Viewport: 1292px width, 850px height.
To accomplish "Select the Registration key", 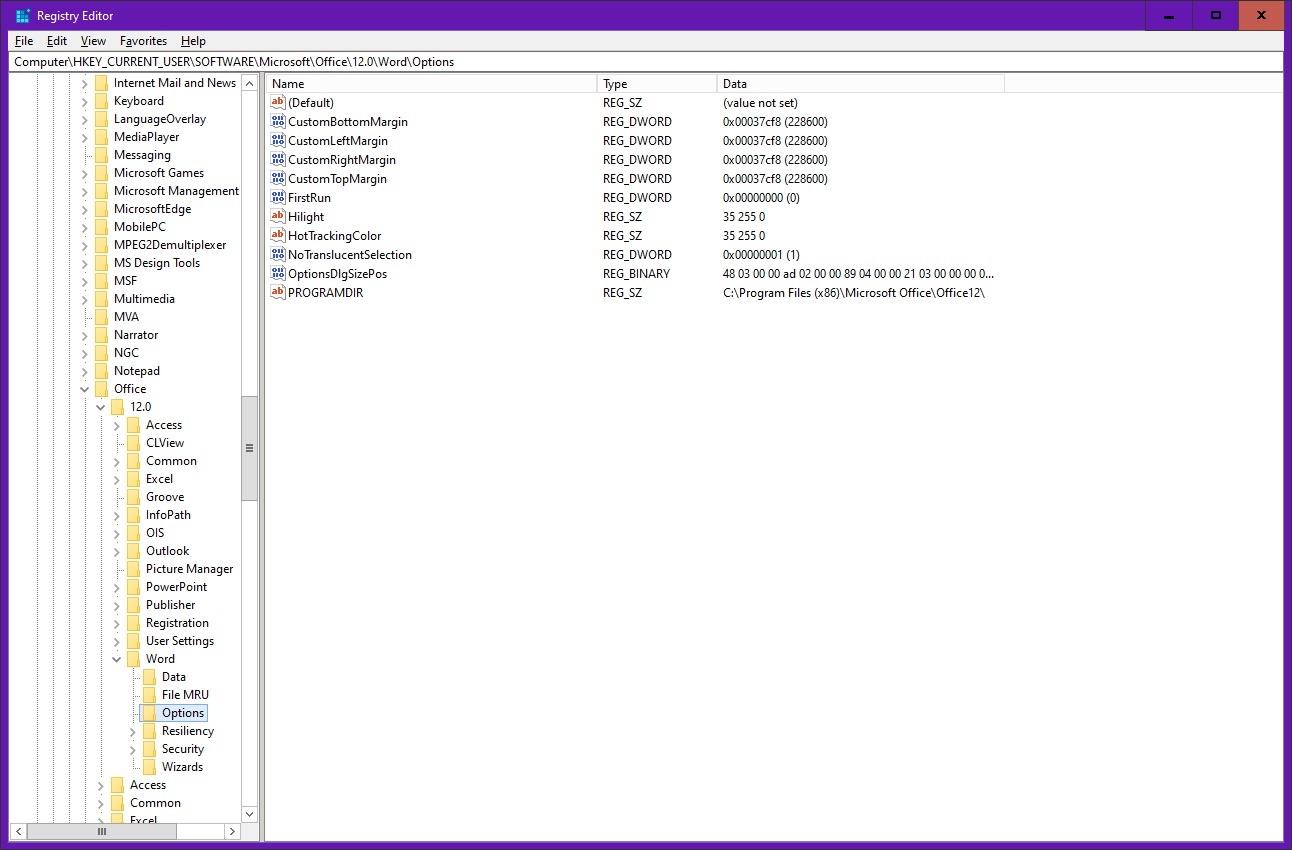I will [177, 623].
